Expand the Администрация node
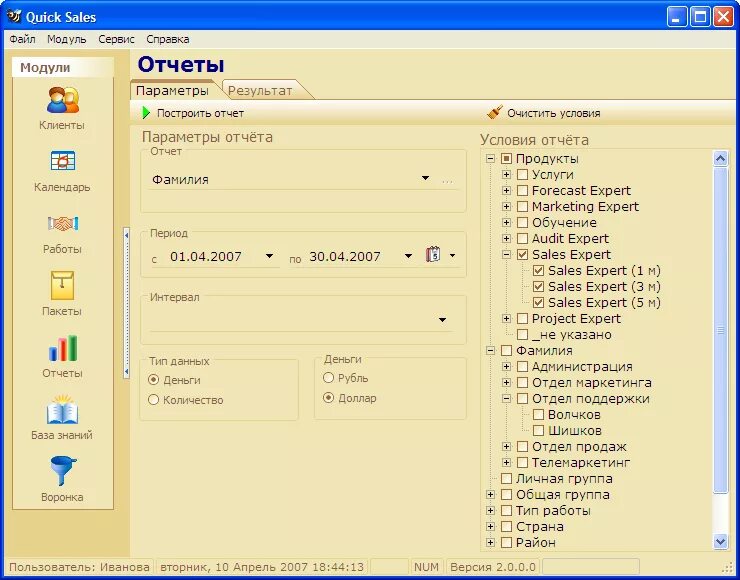This screenshot has width=740, height=580. (506, 367)
